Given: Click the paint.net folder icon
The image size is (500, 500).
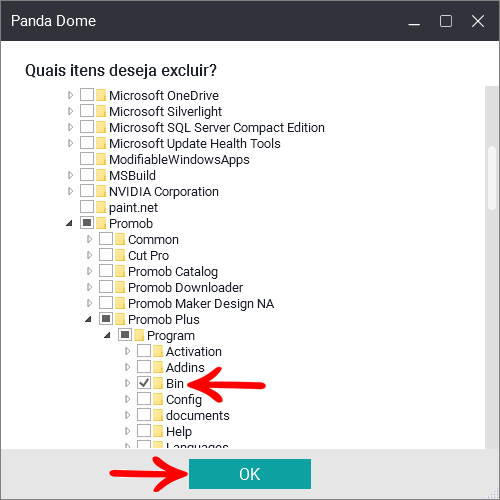Looking at the screenshot, I should pos(101,207).
